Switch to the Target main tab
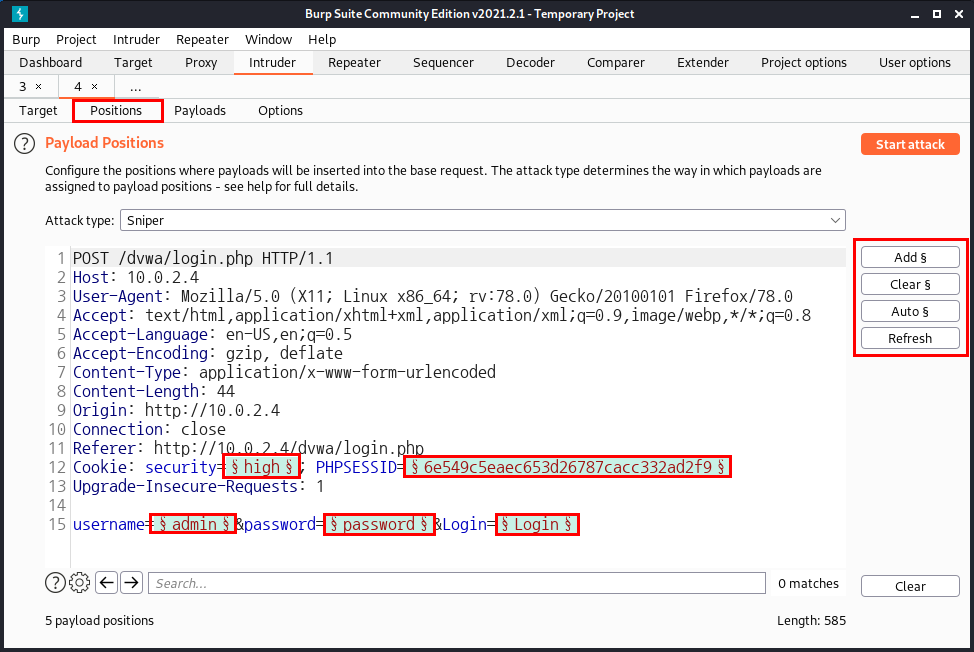 133,63
